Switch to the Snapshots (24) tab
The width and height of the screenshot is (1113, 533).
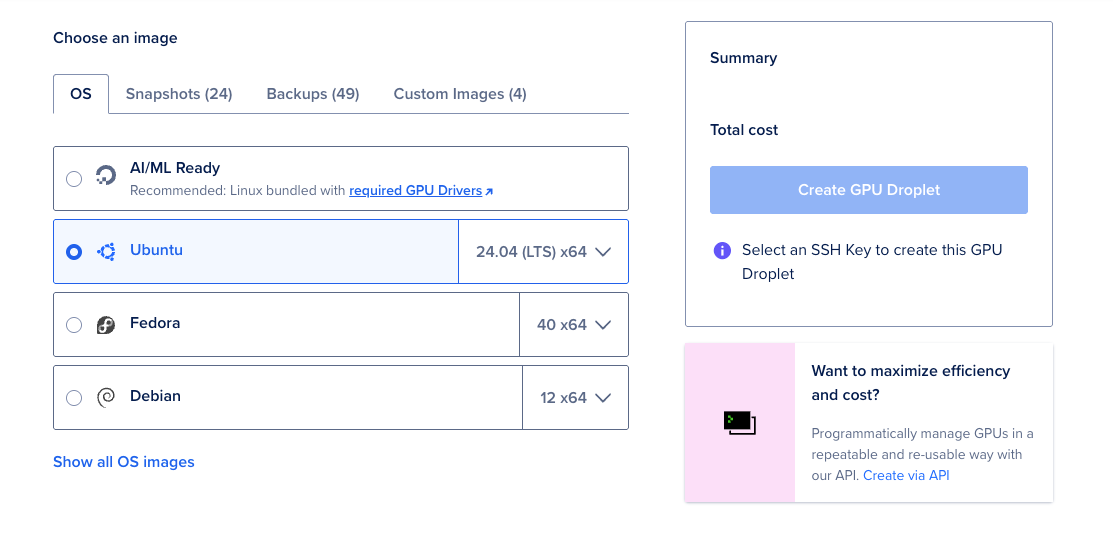179,94
